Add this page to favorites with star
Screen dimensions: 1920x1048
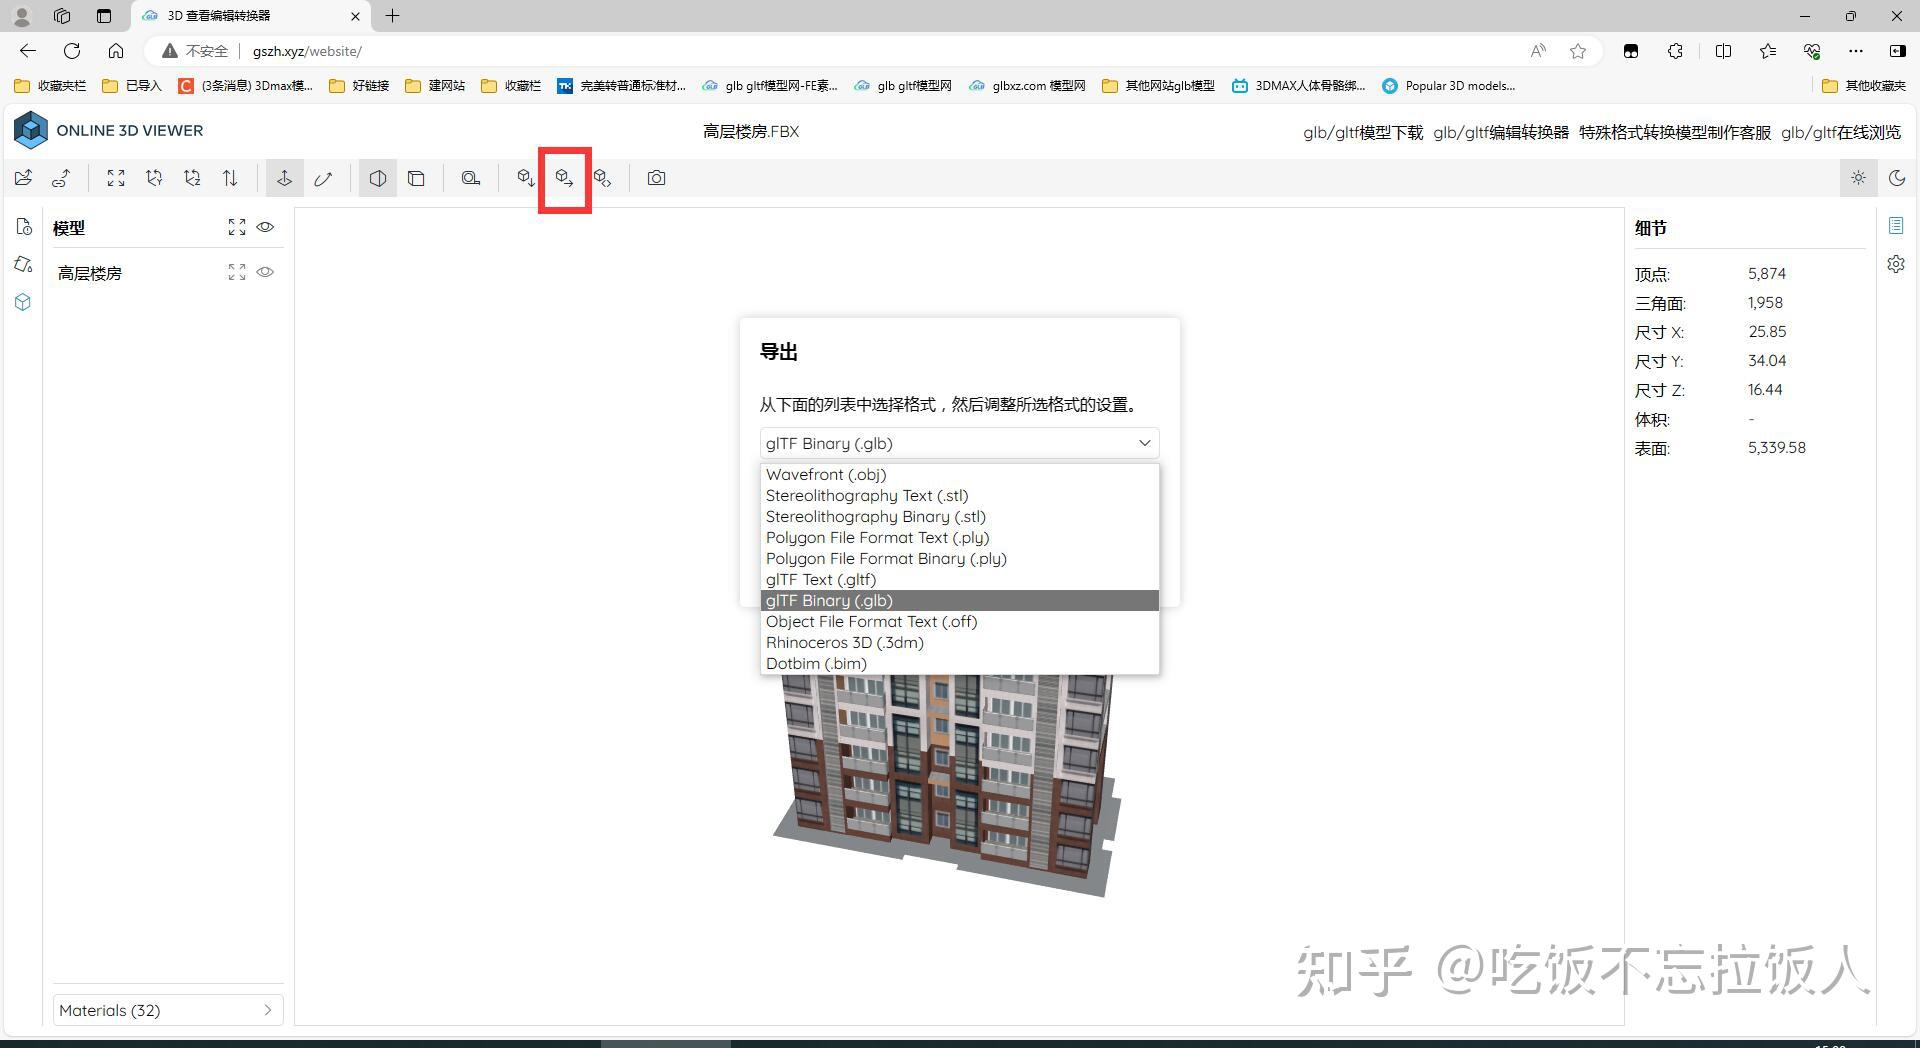point(1578,51)
